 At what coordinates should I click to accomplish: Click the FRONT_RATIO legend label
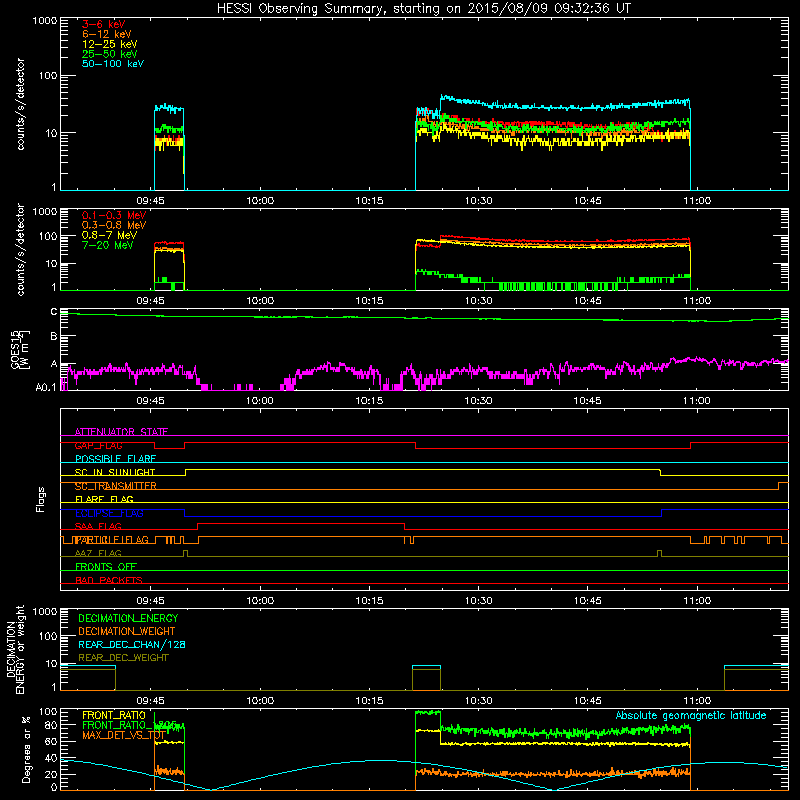114,715
